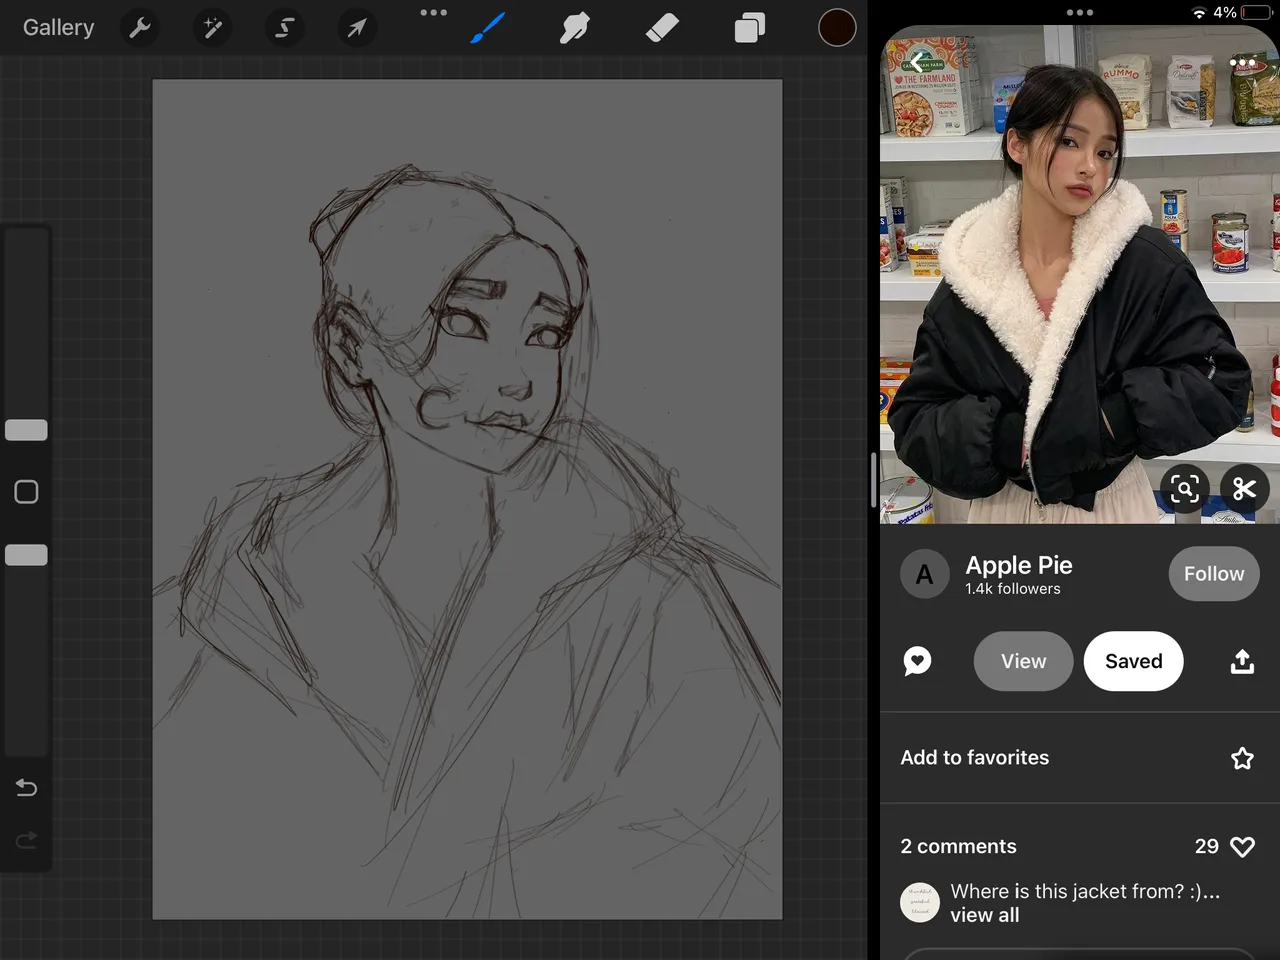Viewport: 1280px width, 960px height.
Task: Open the Layers panel
Action: pos(749,28)
